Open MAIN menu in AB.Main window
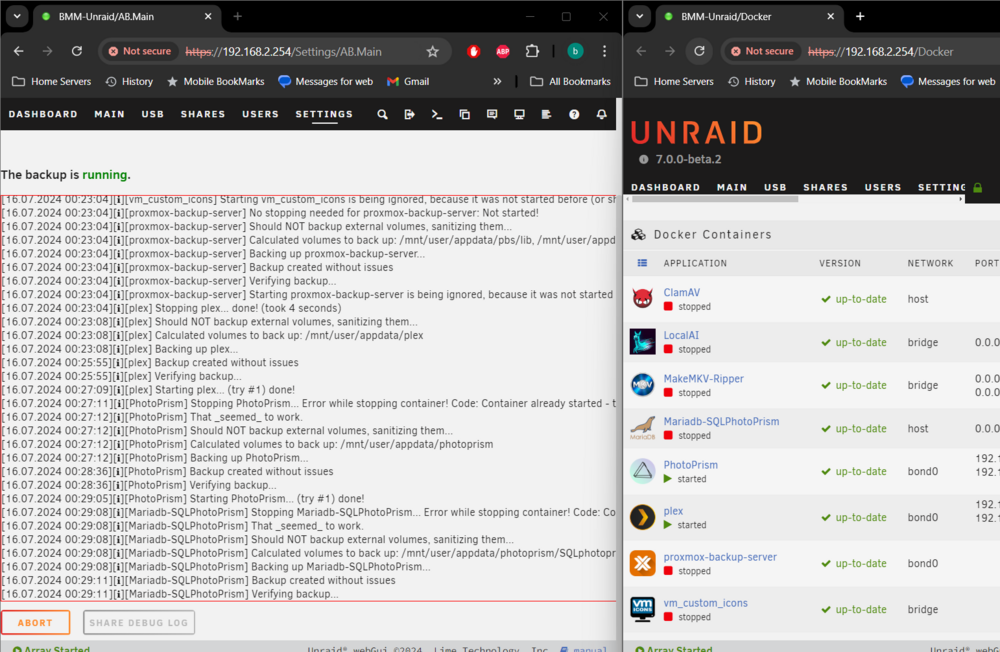This screenshot has height=652, width=1000. pyautogui.click(x=110, y=114)
